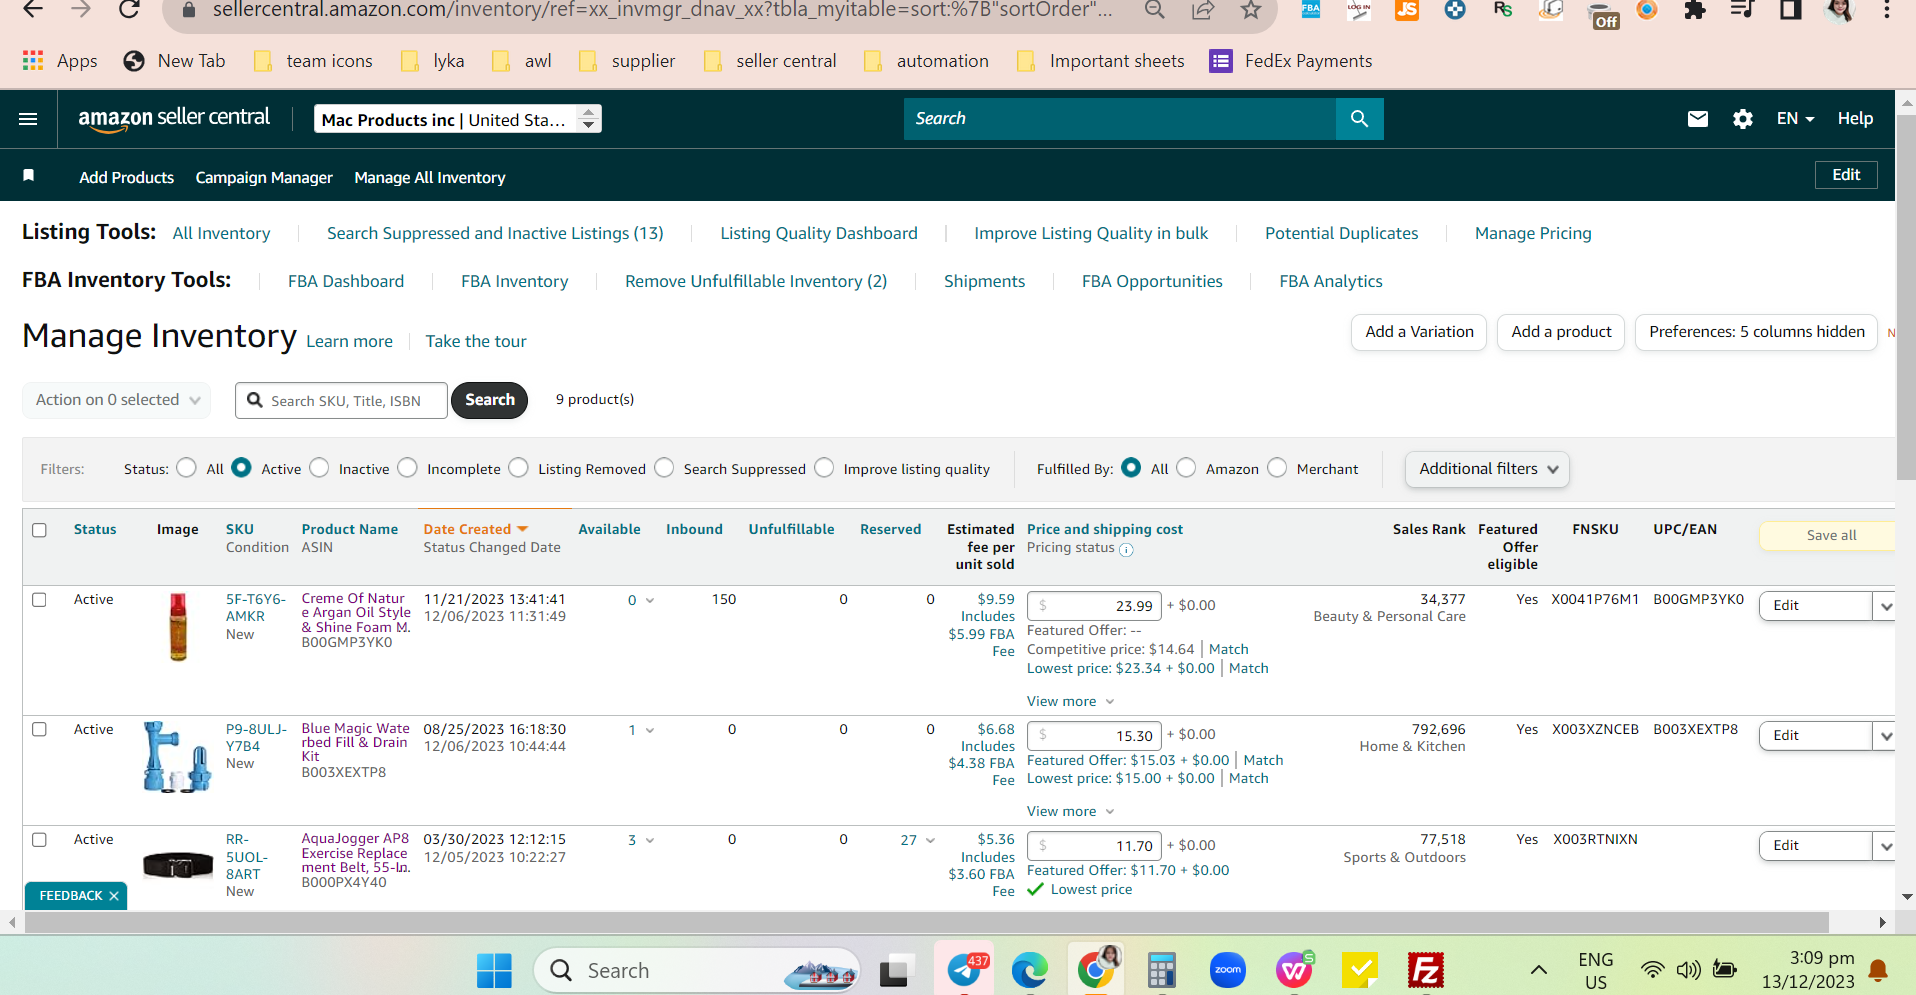Click the notification bell in the system tray
This screenshot has height=995, width=1916.
[1878, 970]
